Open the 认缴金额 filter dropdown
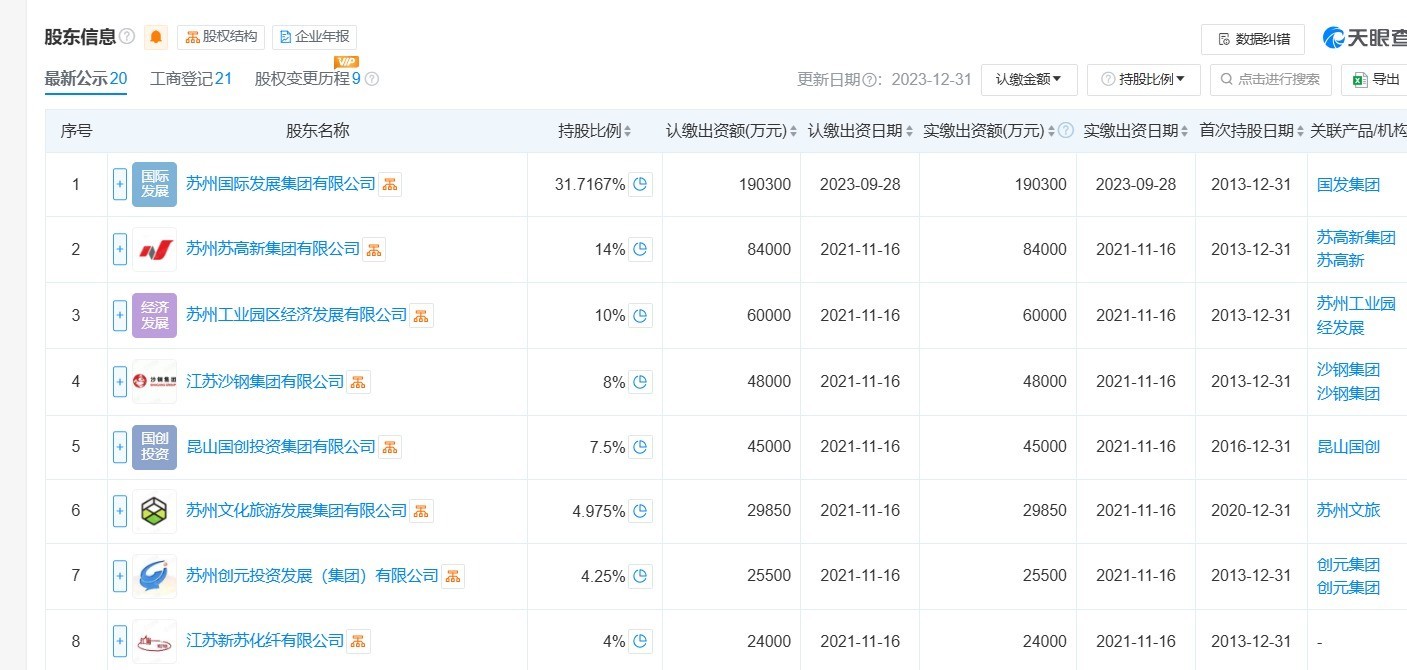The height and width of the screenshot is (670, 1407). pyautogui.click(x=1029, y=79)
